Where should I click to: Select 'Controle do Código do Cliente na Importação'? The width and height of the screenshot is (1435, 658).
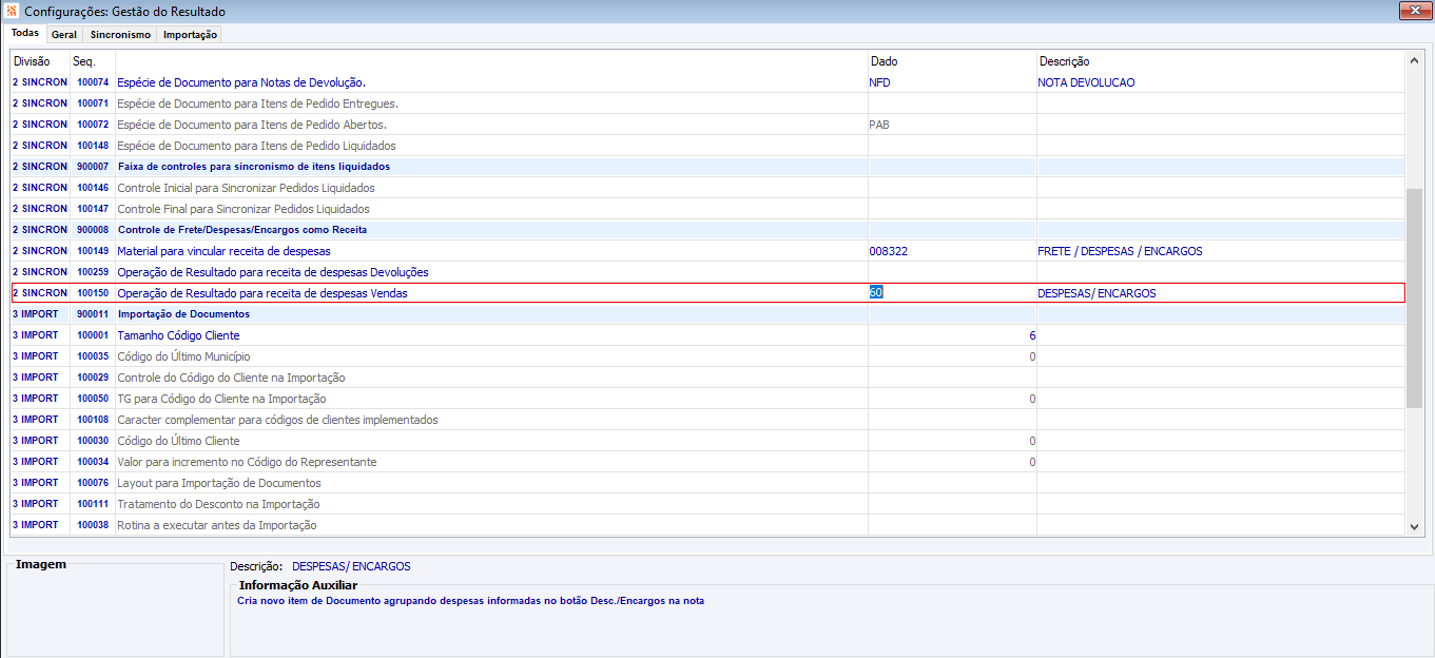707,377
